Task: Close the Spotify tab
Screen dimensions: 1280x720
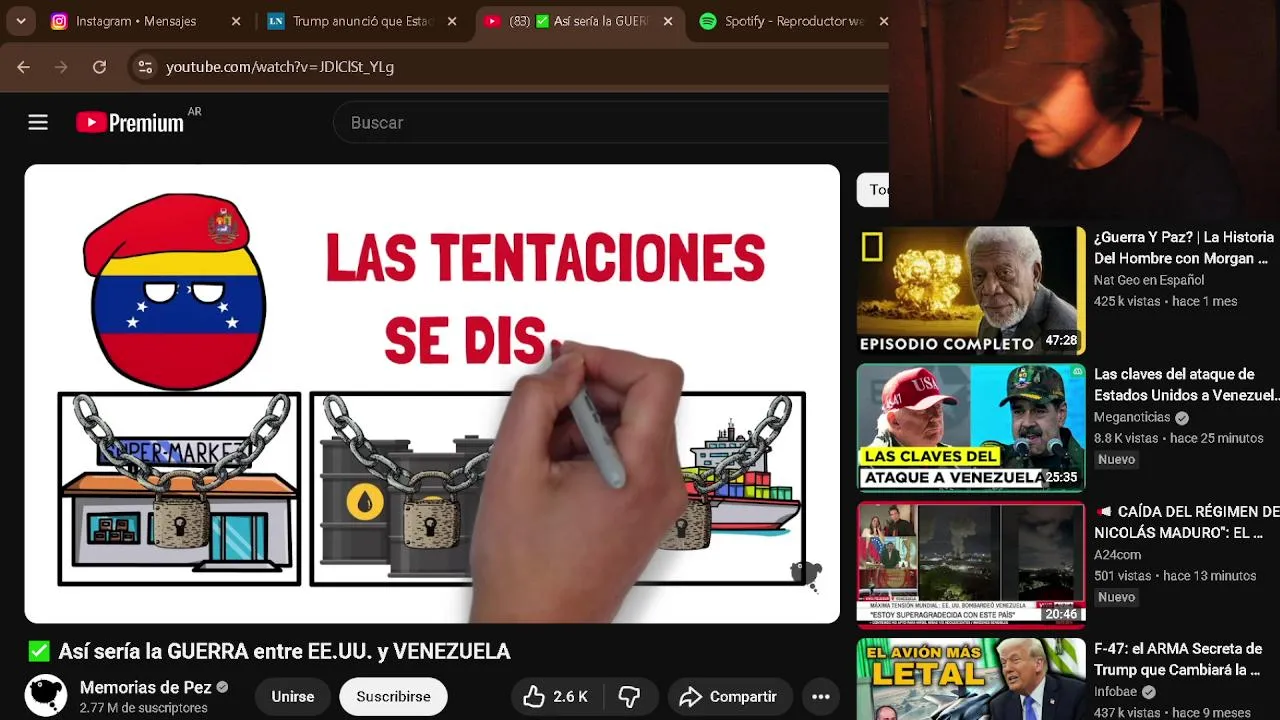Action: (x=883, y=21)
